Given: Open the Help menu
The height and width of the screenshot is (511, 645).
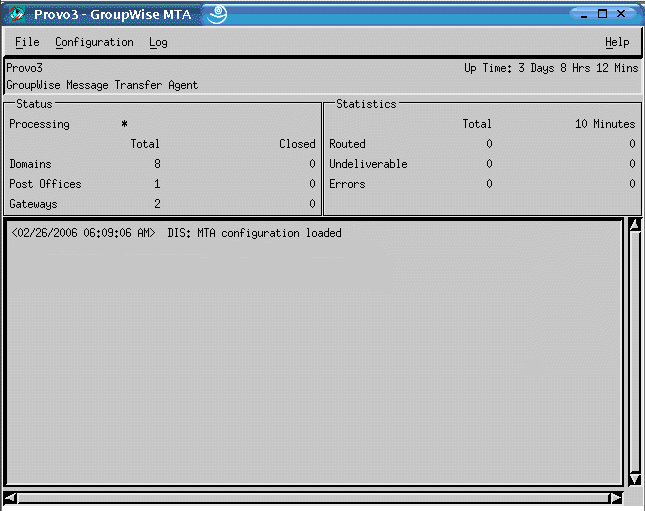Looking at the screenshot, I should coord(617,42).
